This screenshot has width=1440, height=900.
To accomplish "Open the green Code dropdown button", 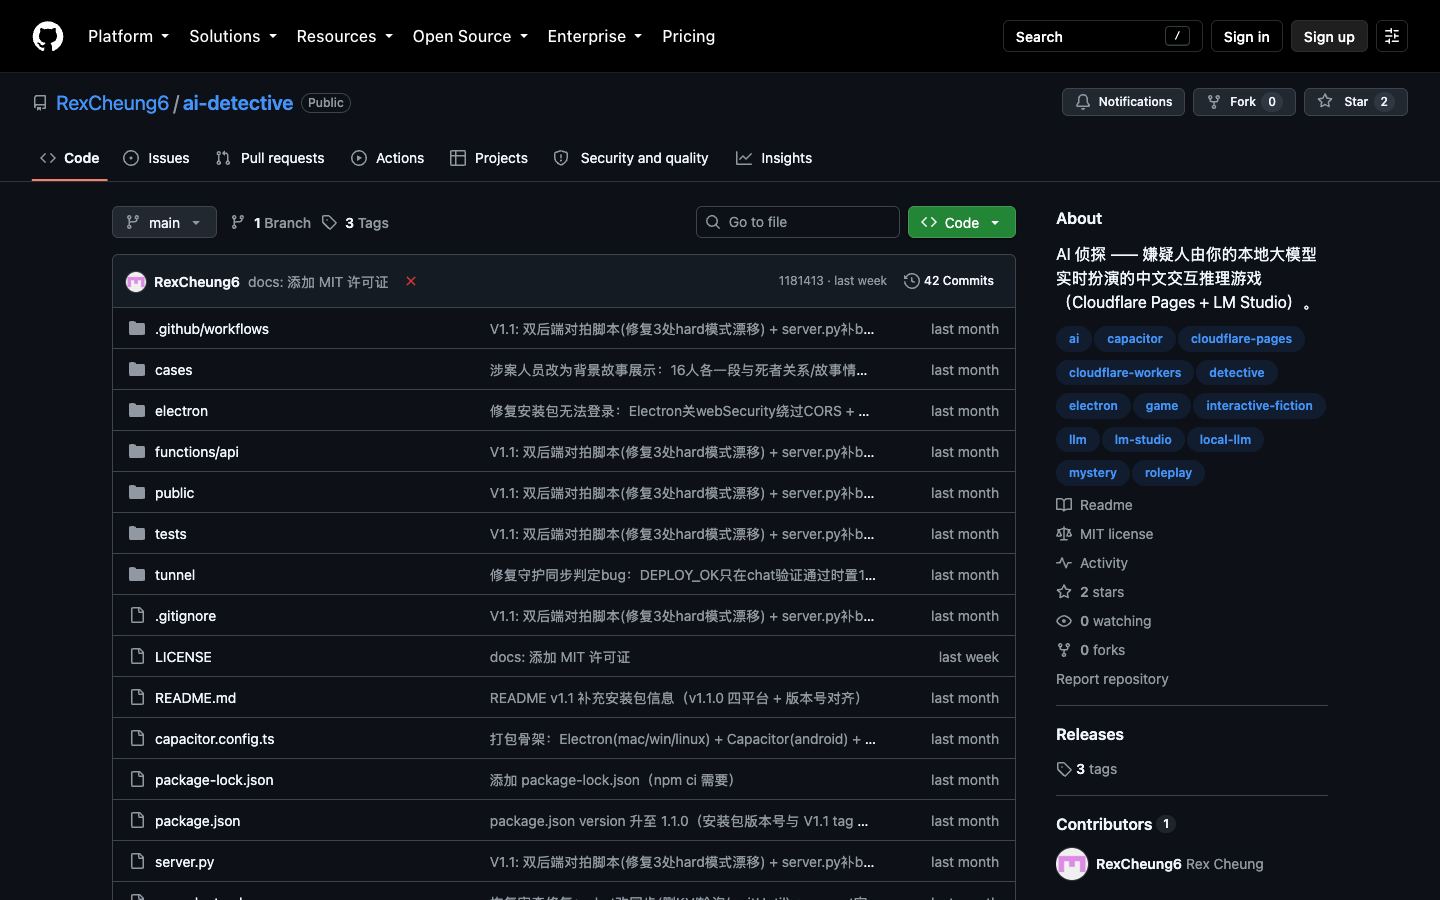I will pos(961,222).
